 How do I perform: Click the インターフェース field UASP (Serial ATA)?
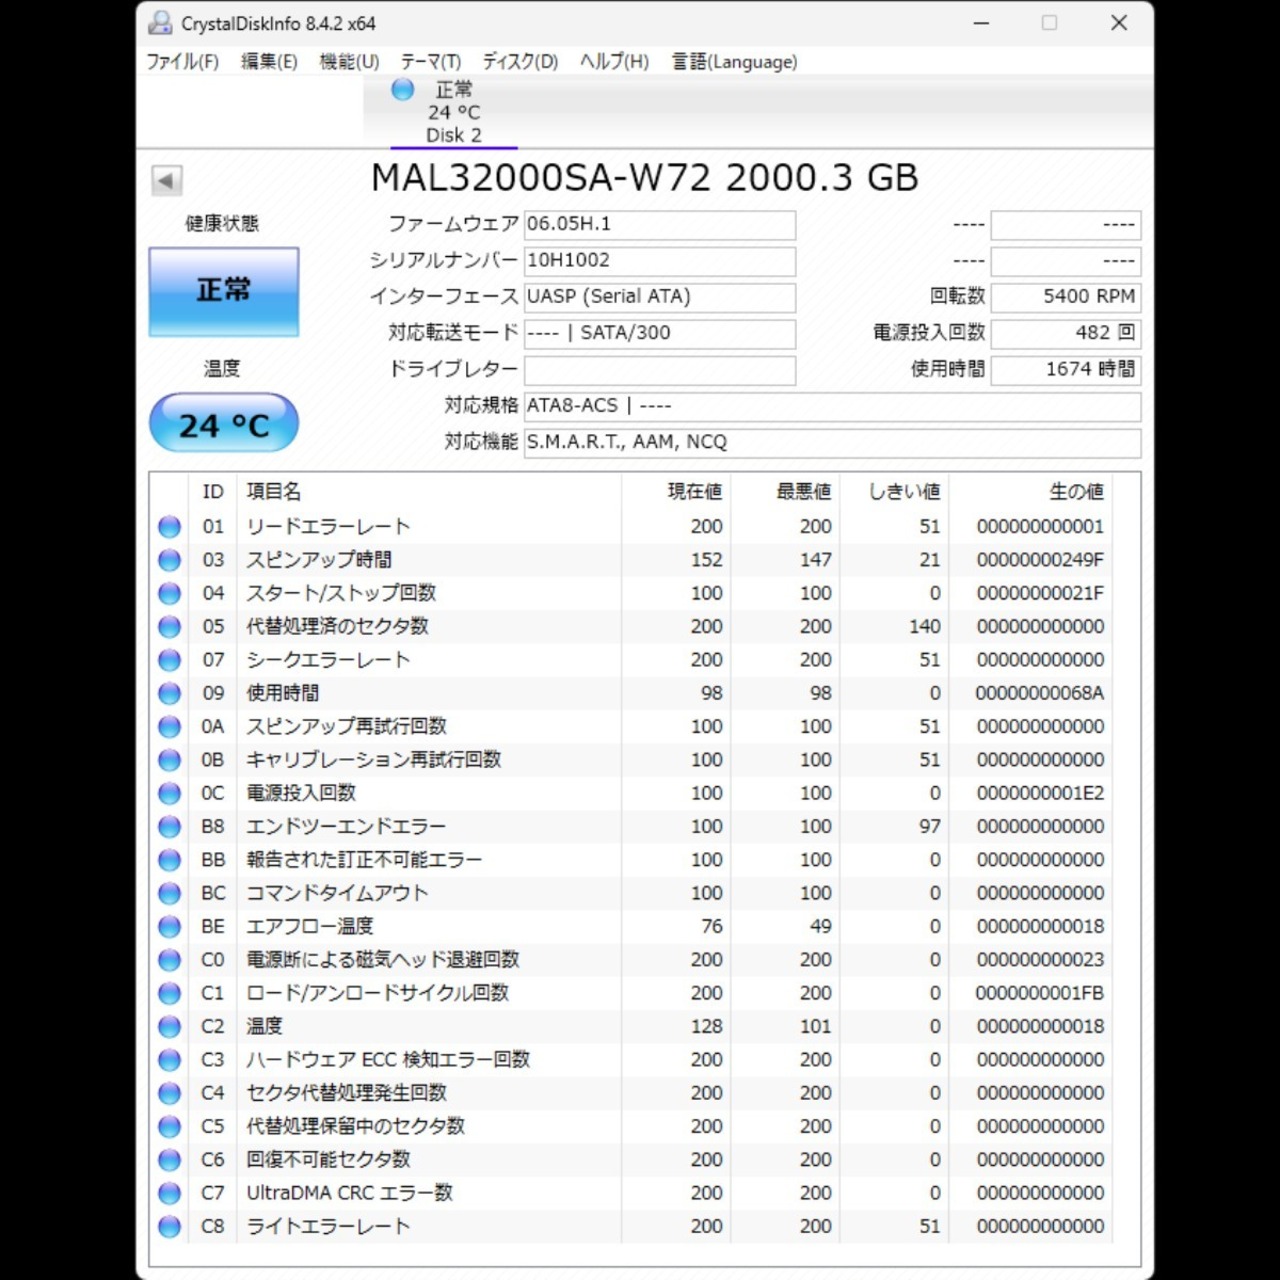[x=660, y=297]
